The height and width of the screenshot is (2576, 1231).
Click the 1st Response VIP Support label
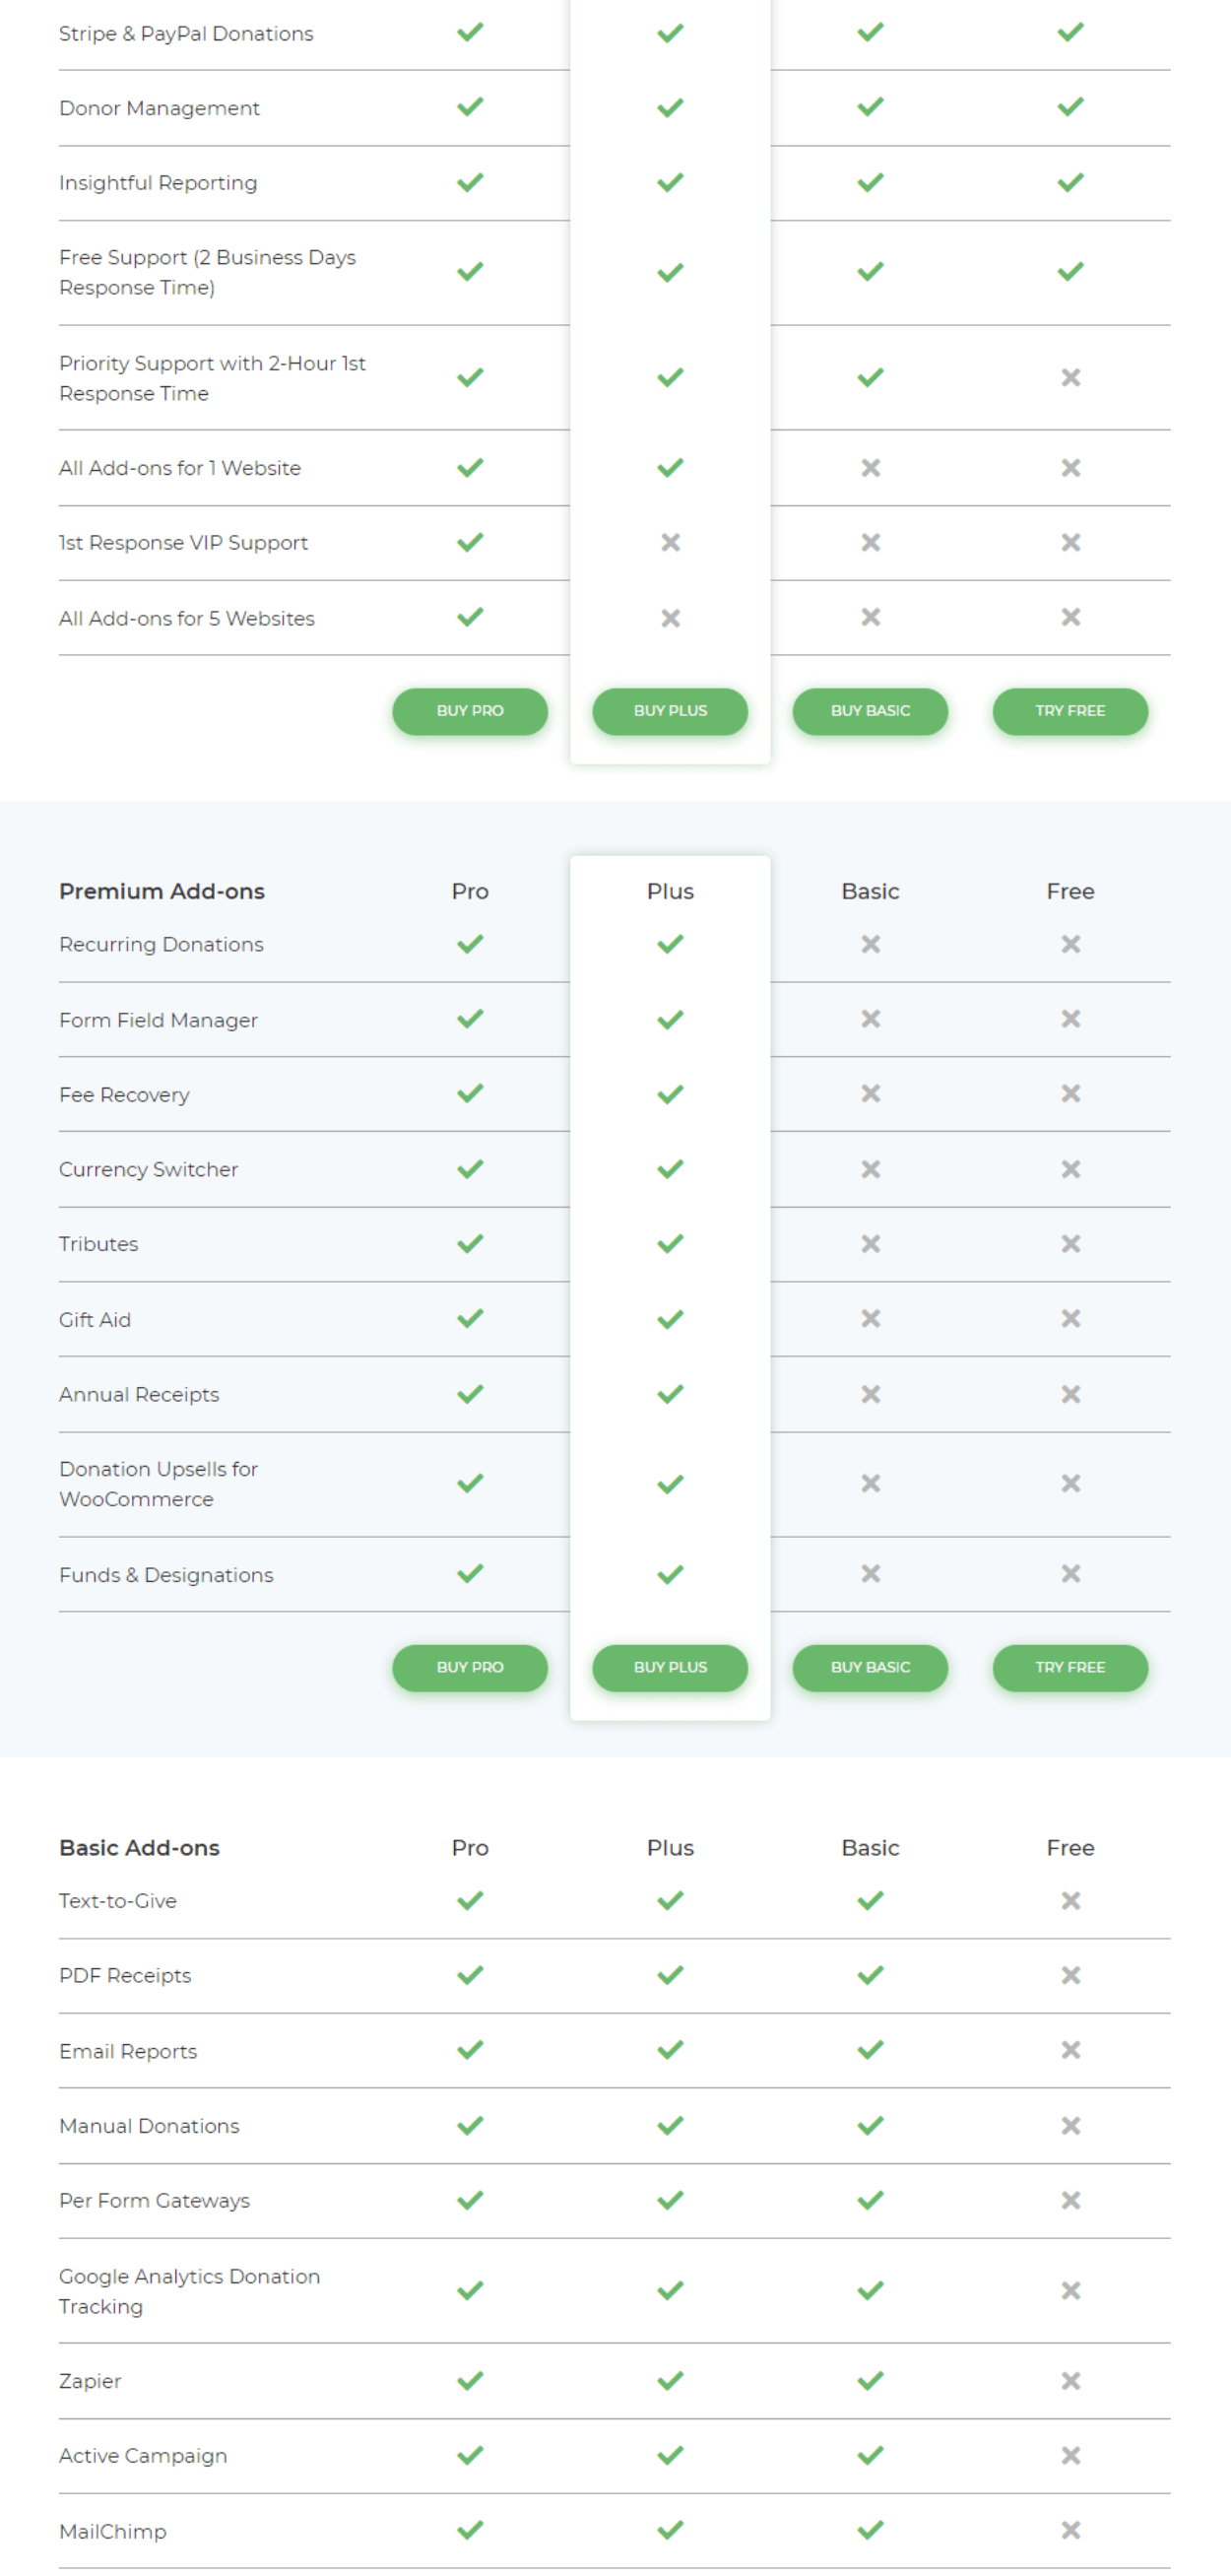tap(183, 542)
